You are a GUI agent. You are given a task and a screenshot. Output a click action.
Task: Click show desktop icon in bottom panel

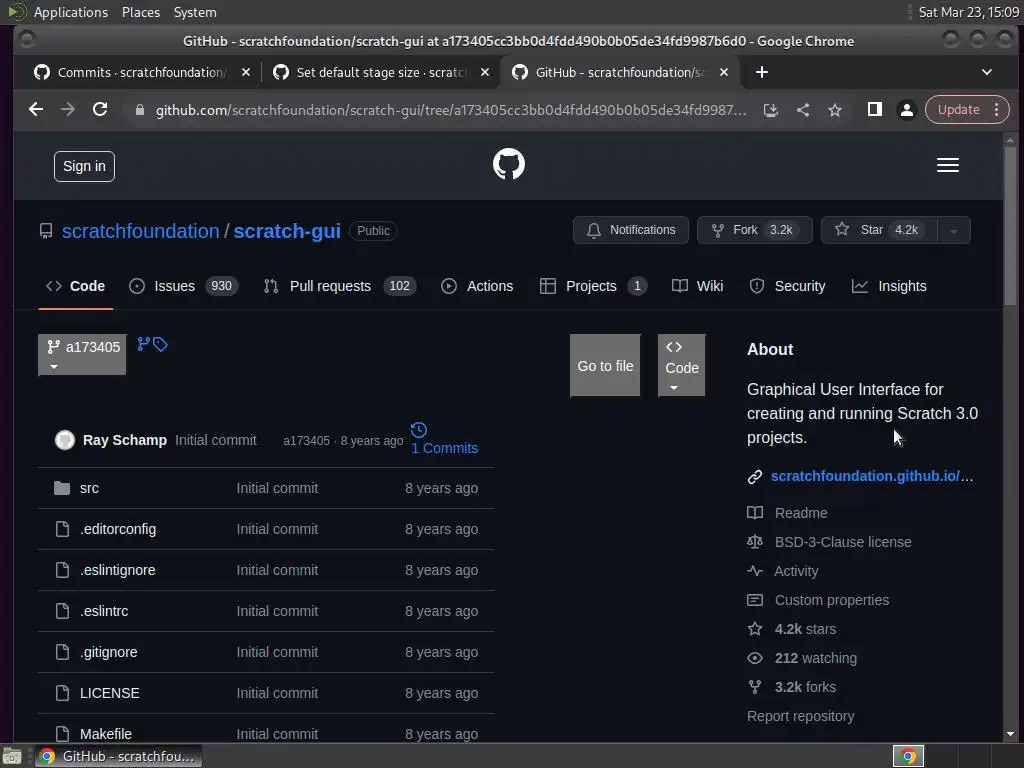(x=12, y=756)
